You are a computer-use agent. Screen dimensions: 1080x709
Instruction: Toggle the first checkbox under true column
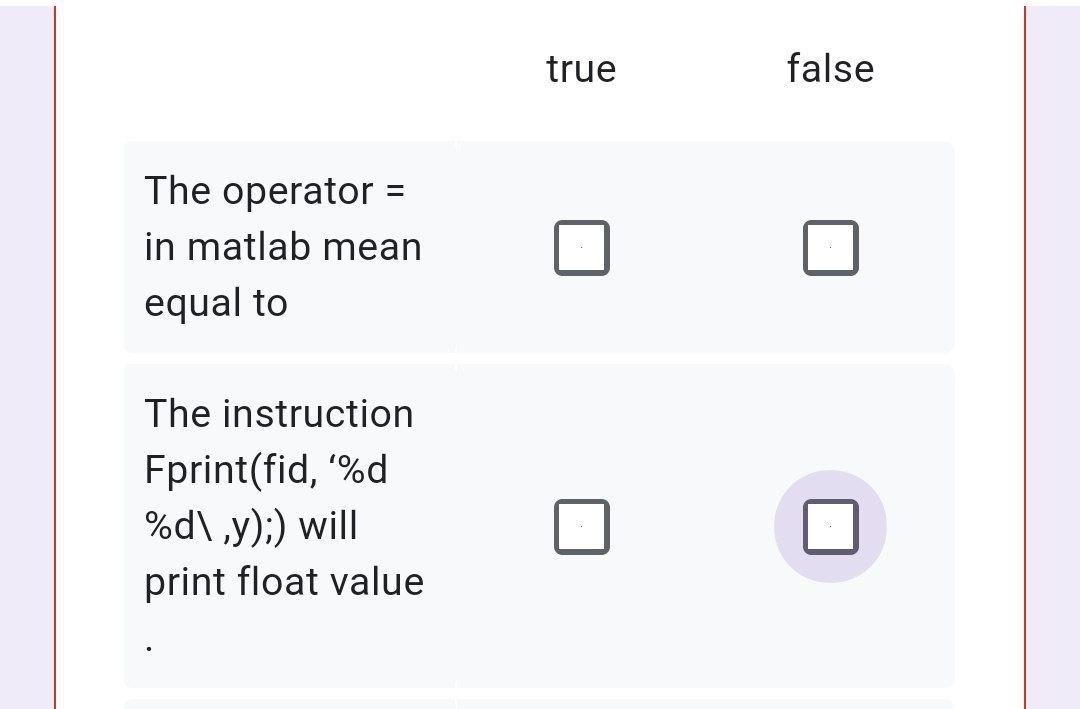(582, 247)
